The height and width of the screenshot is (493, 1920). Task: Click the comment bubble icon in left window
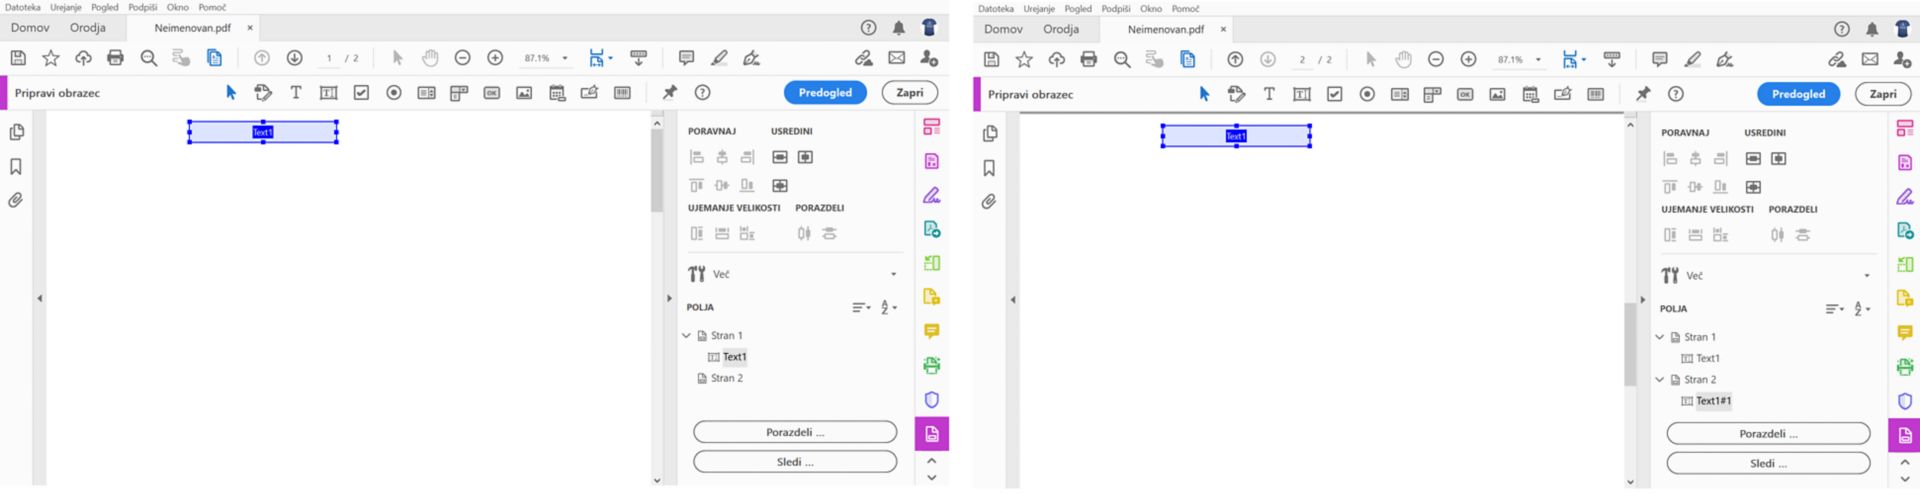686,58
